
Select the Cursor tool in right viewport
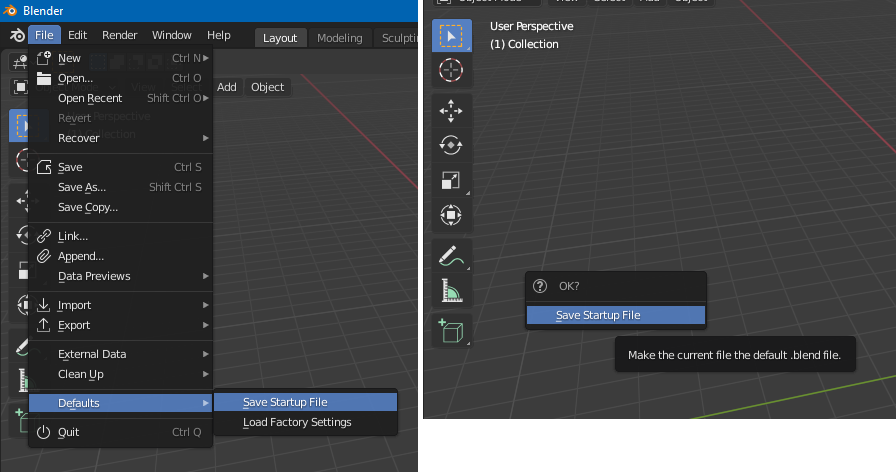coord(451,70)
